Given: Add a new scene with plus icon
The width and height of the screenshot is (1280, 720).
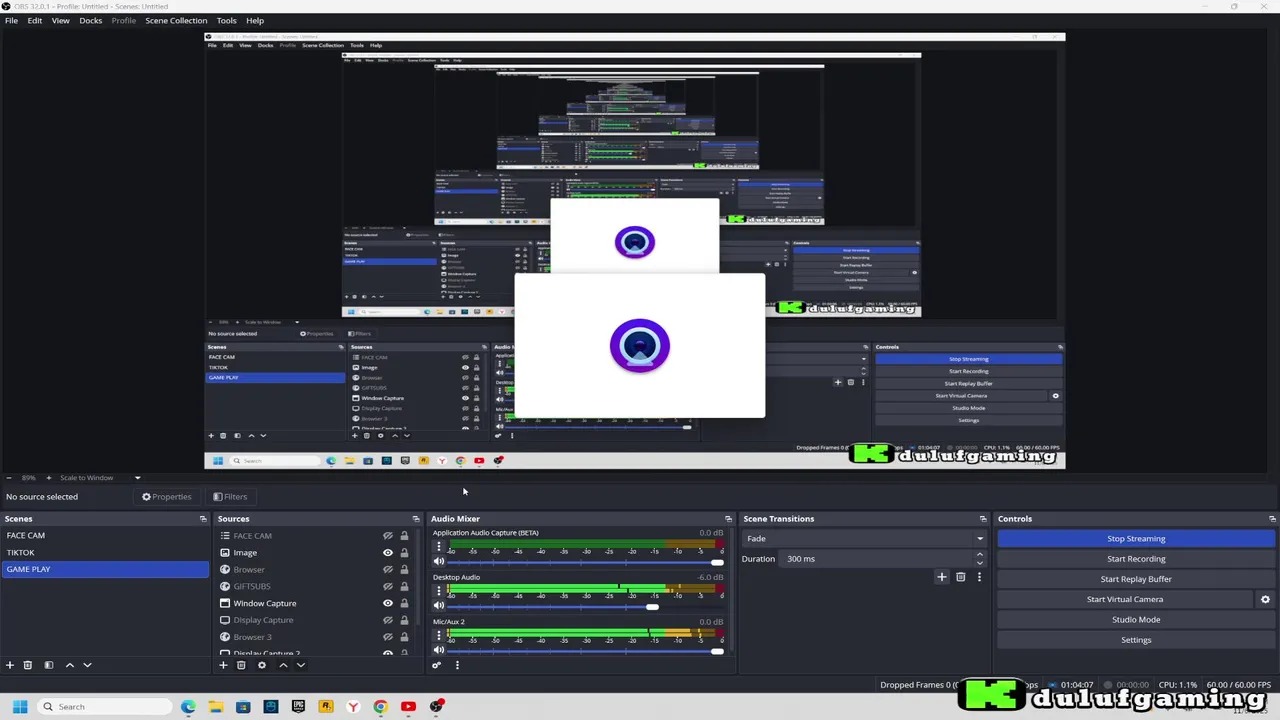Looking at the screenshot, I should (x=10, y=665).
